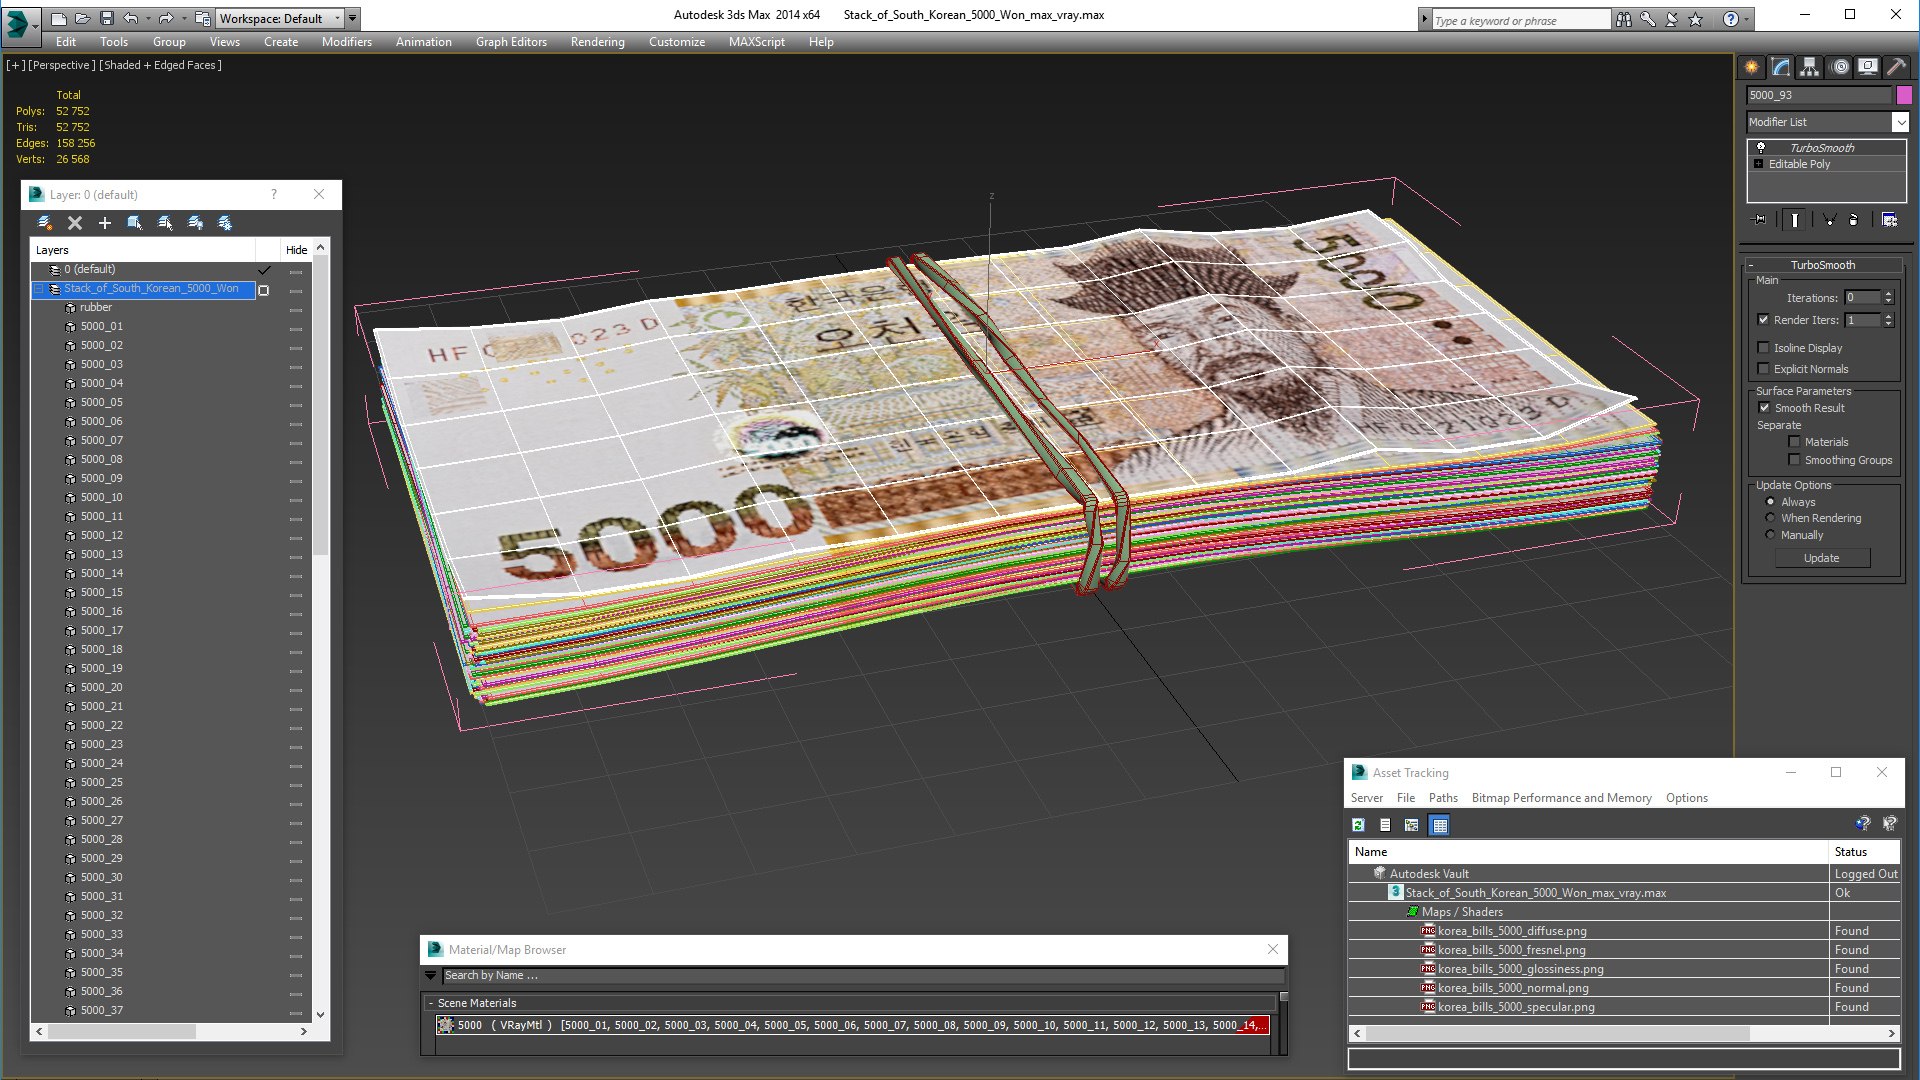Open the MAXScript menu
The image size is (1920, 1080).
point(756,42)
